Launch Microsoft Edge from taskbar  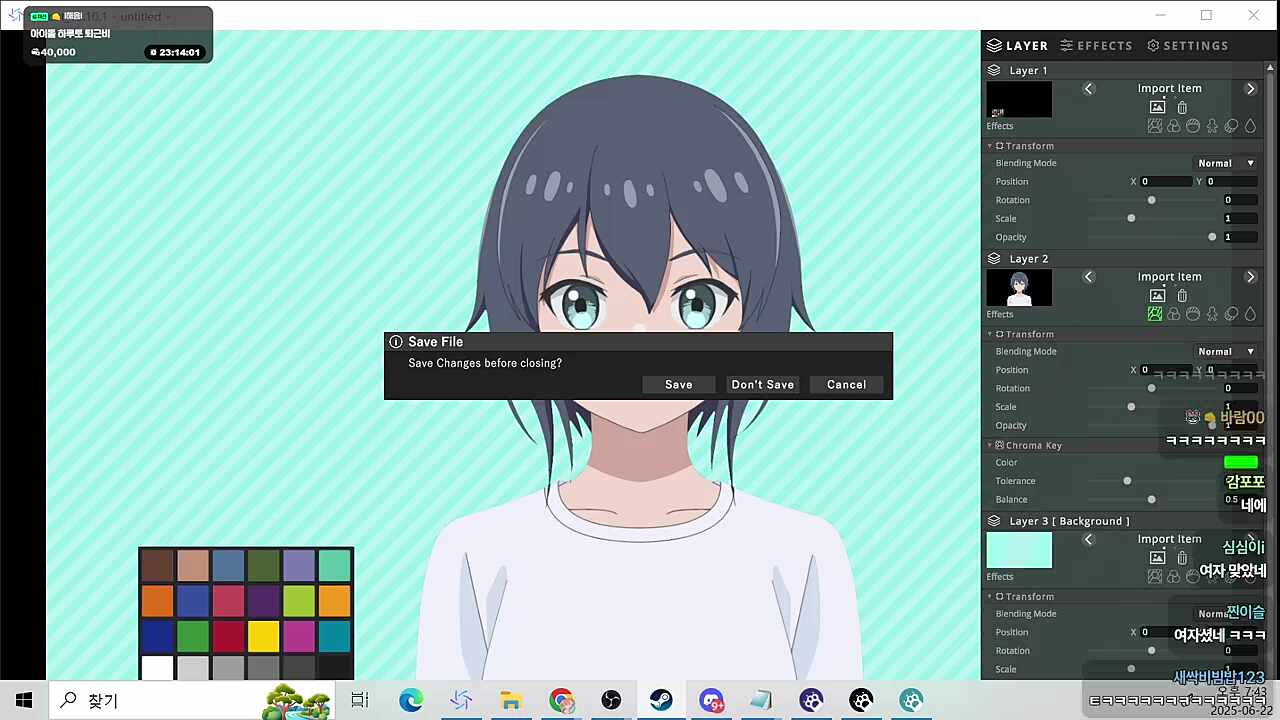411,701
